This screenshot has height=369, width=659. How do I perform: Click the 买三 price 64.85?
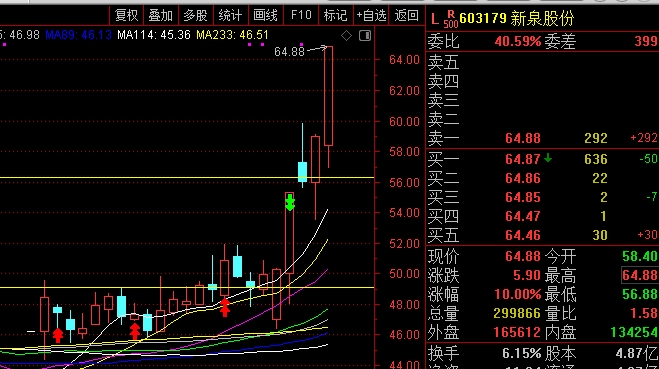pyautogui.click(x=523, y=197)
